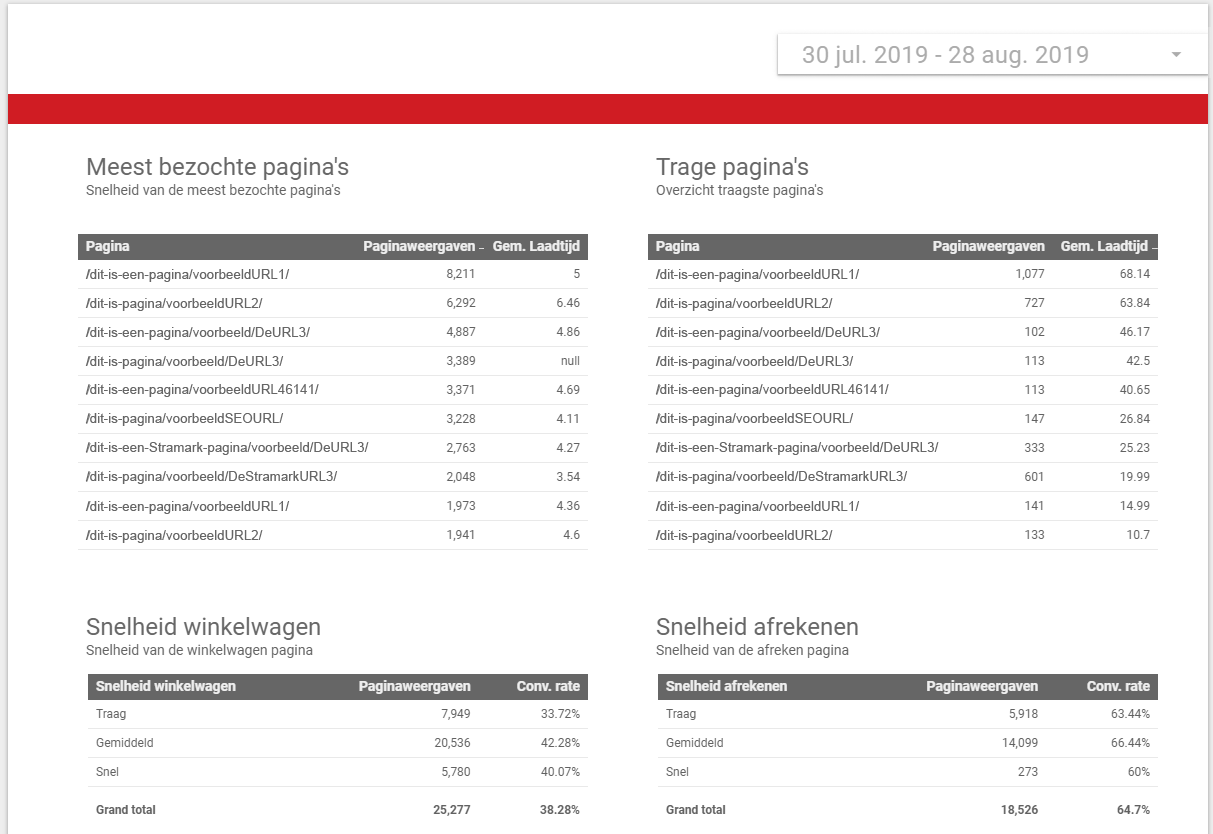
Task: Click Pagina header in Meest bezochte table
Action: [x=108, y=246]
